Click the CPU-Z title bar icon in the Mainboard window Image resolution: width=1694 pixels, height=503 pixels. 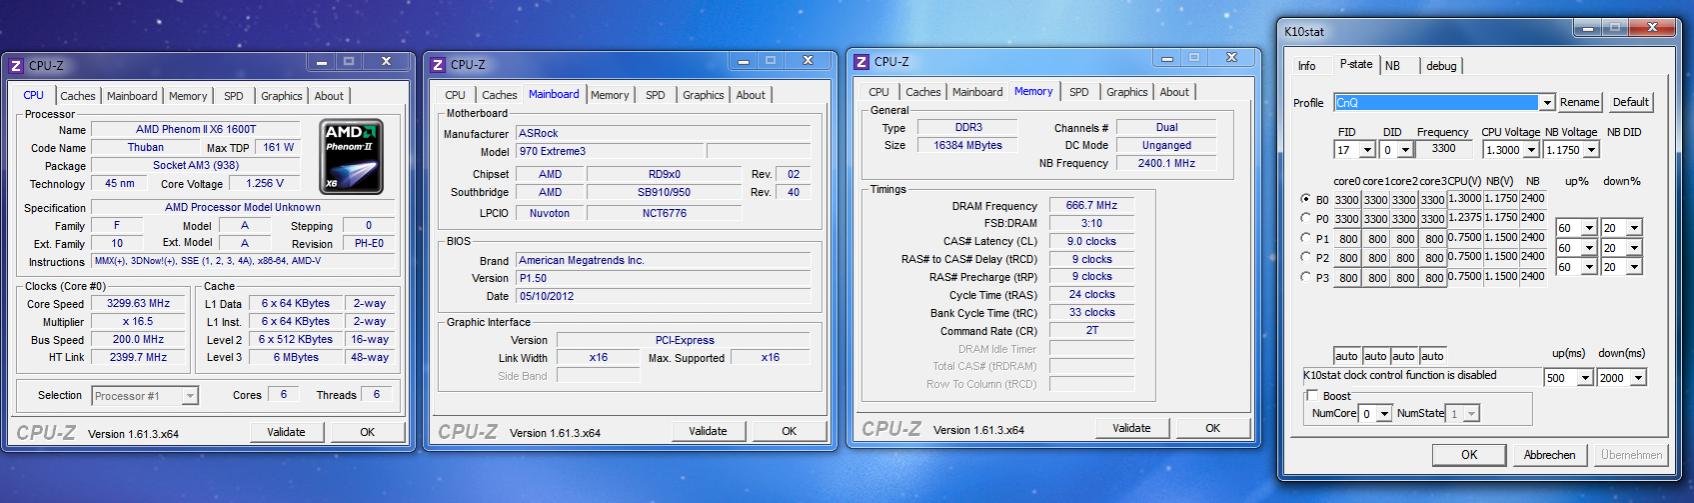[437, 65]
